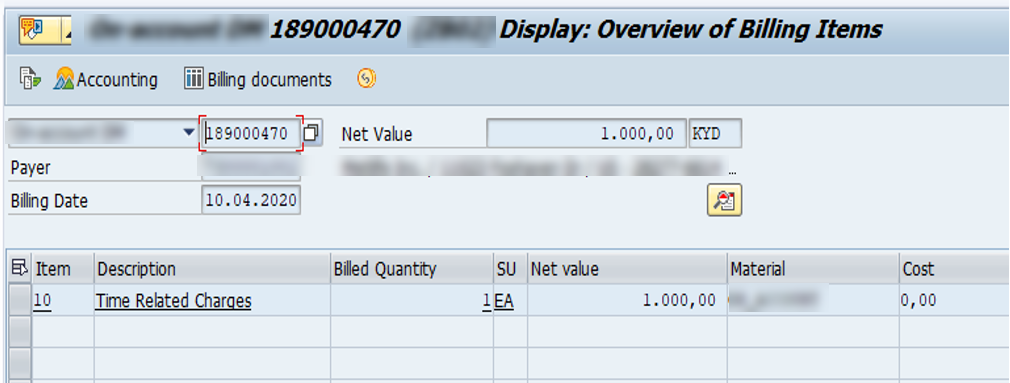Click the table settings icon left of Item
The height and width of the screenshot is (383, 1010).
point(19,268)
